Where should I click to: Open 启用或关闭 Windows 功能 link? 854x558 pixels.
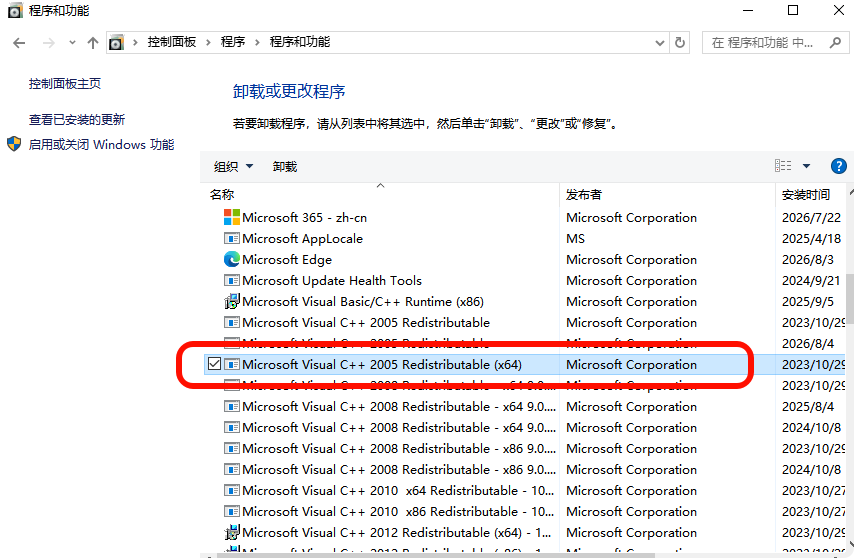[101, 144]
